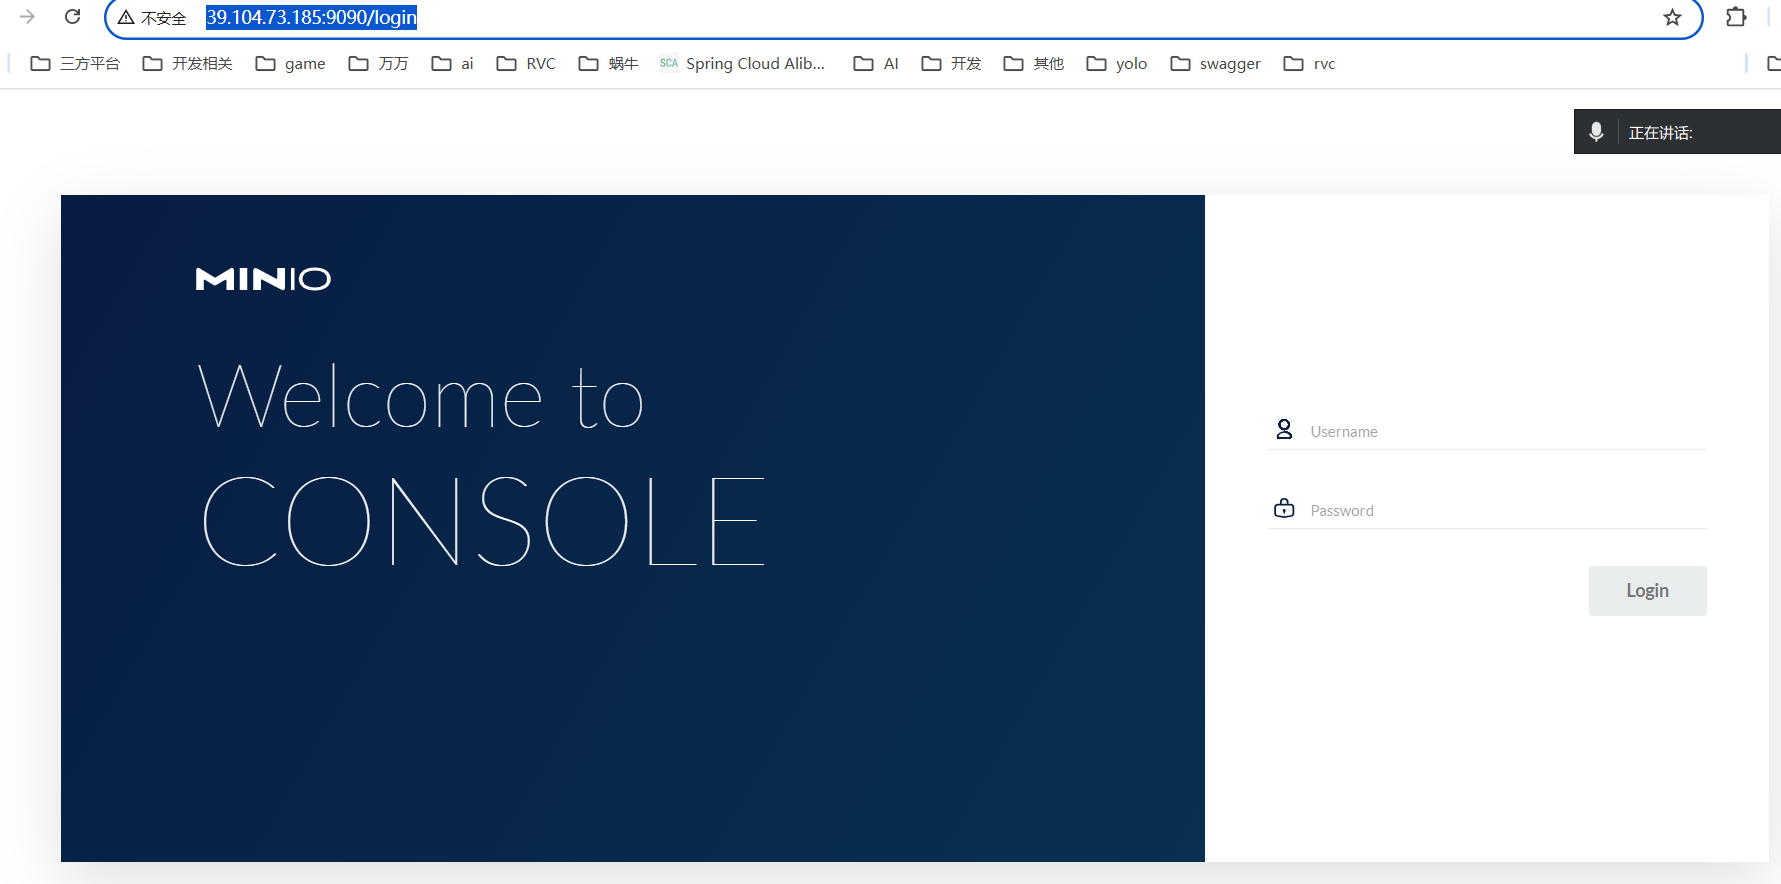This screenshot has height=884, width=1781.
Task: Reload the page with the refresh icon
Action: (x=73, y=17)
